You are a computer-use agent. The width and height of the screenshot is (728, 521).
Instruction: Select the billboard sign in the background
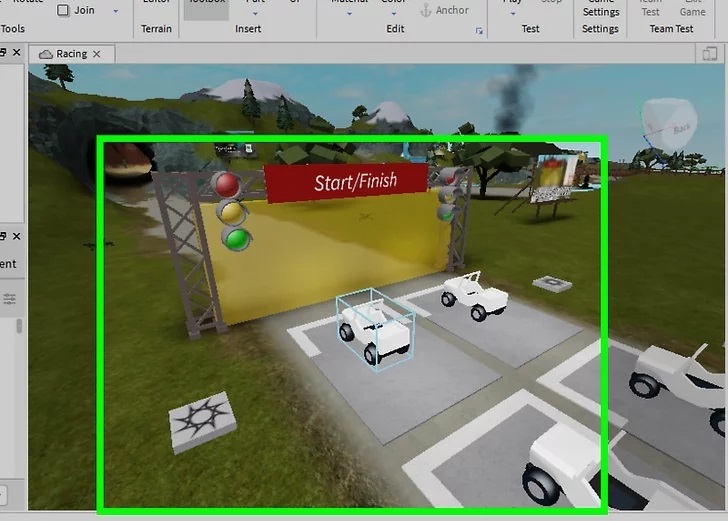tap(554, 179)
